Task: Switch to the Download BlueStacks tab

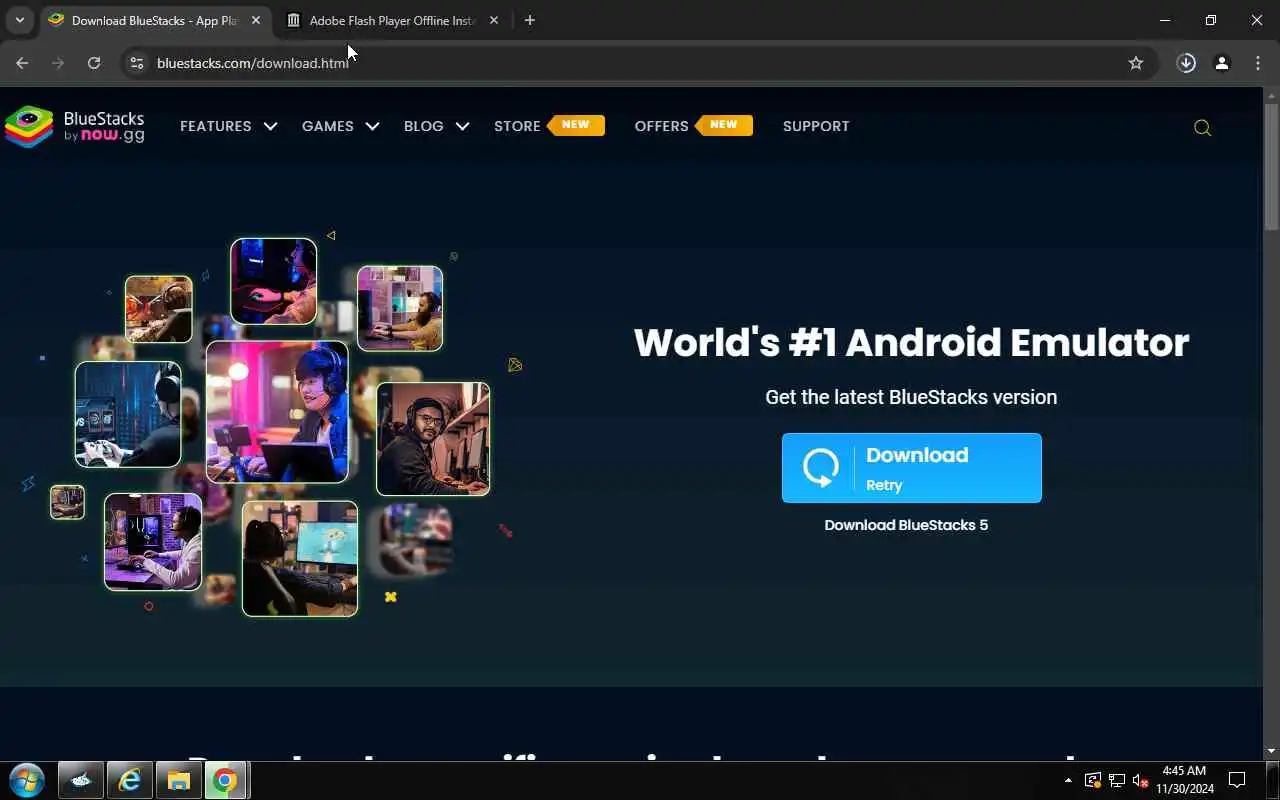Action: (x=155, y=20)
